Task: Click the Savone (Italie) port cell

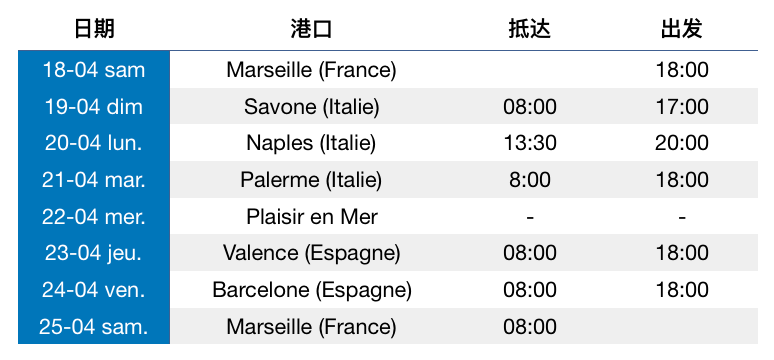Action: tap(311, 107)
